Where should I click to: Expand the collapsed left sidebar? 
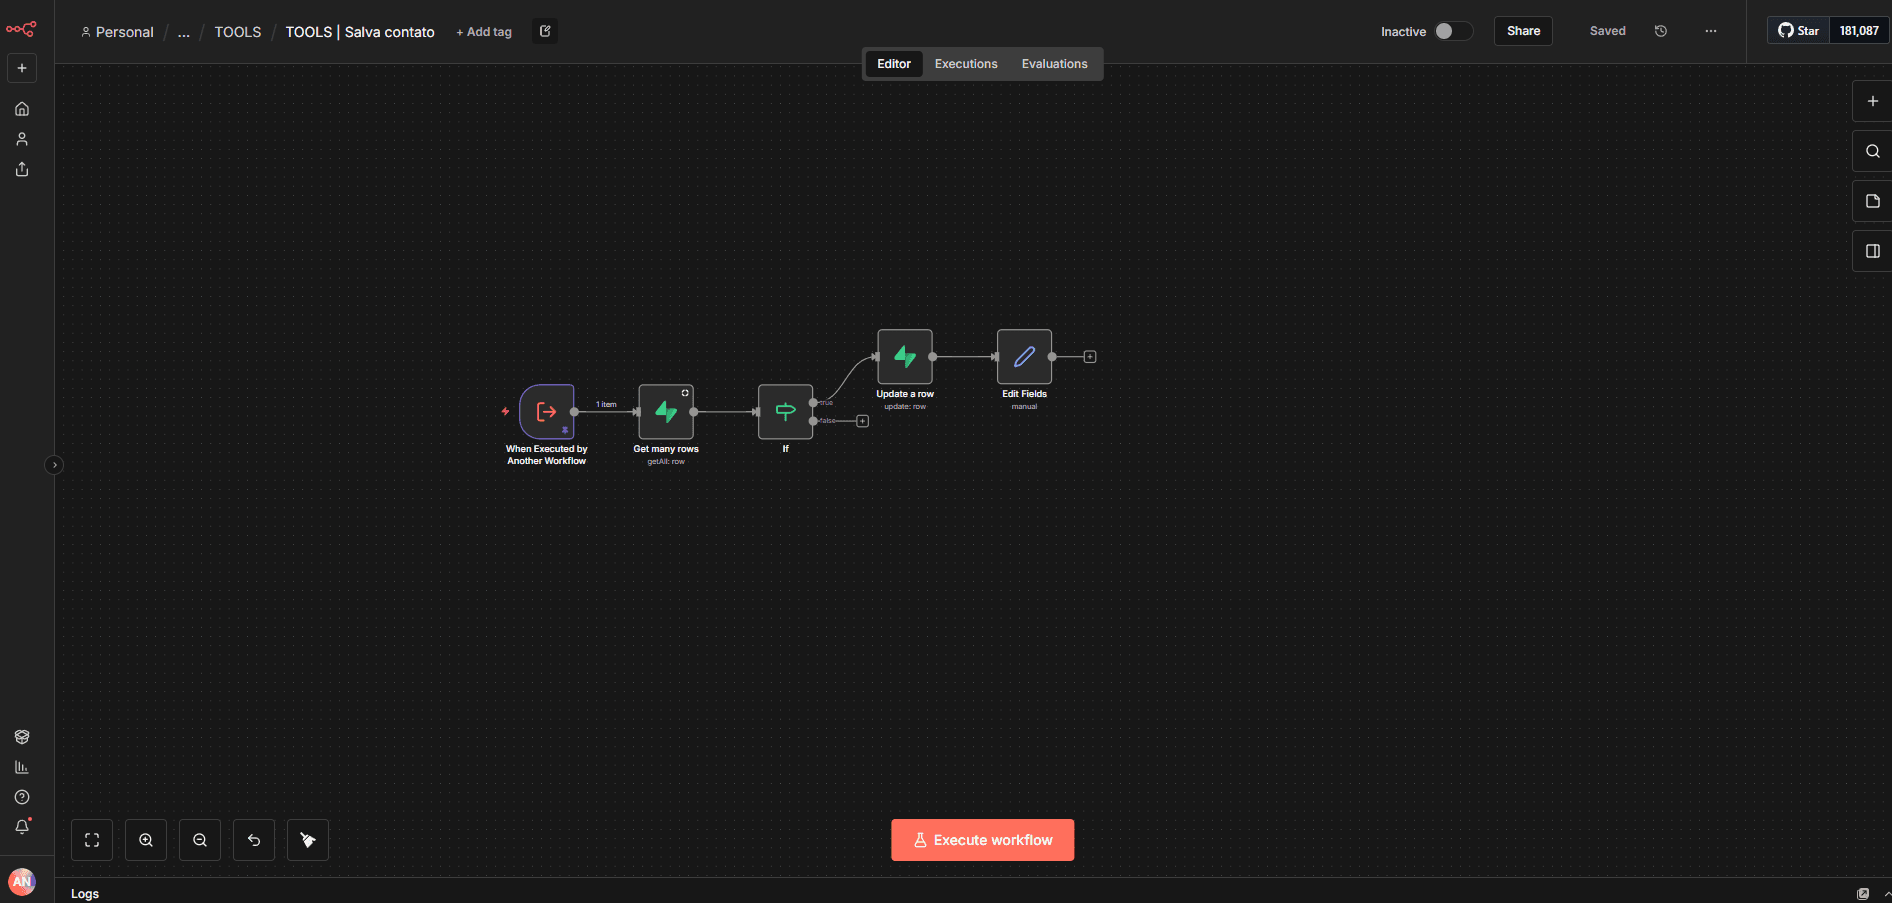(x=55, y=465)
